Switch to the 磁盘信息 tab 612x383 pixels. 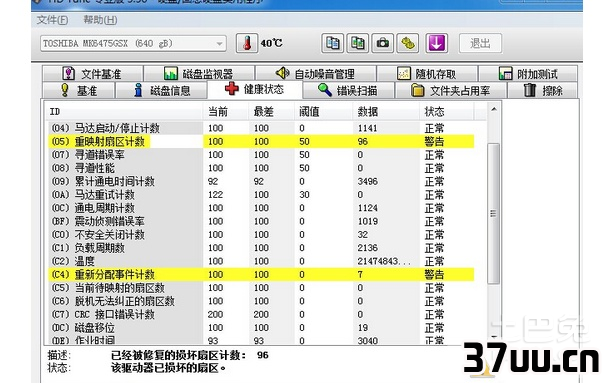(x=162, y=91)
